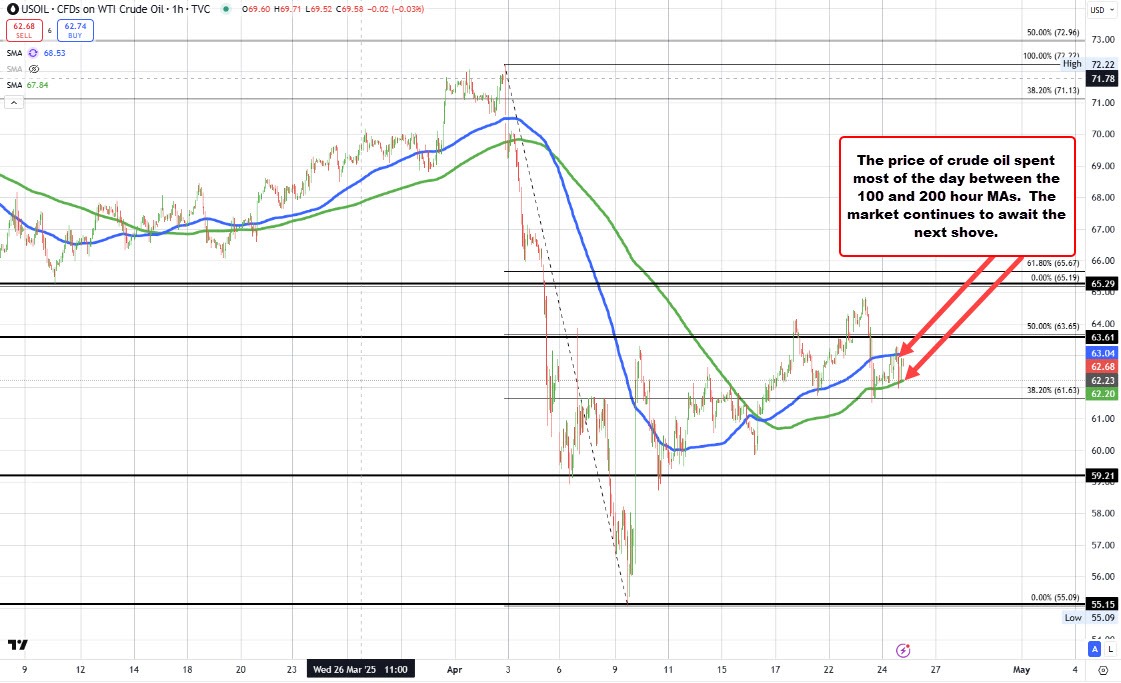Viewport: 1121px width, 683px height.
Task: Click the 68.00 price scale tick
Action: pyautogui.click(x=1105, y=197)
